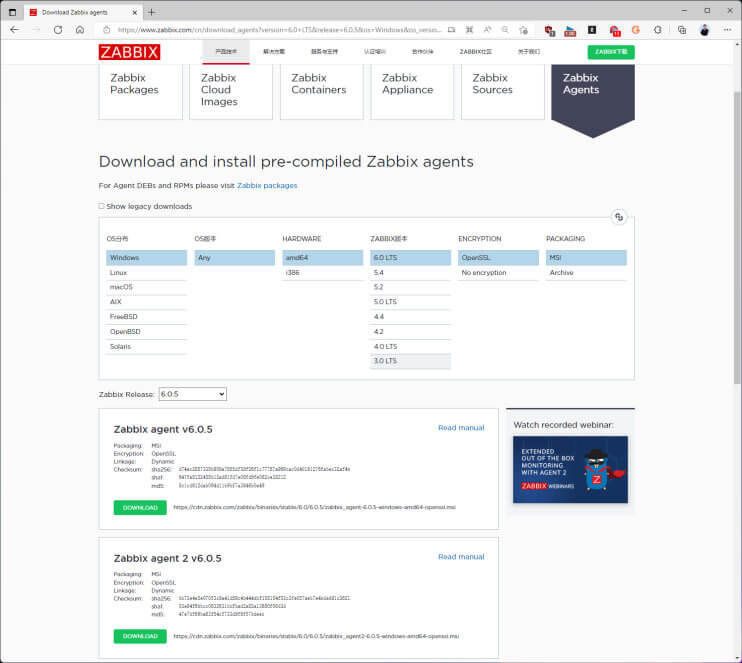The height and width of the screenshot is (663, 742).
Task: Open the ZABBIX社区 menu
Action: [x=476, y=52]
